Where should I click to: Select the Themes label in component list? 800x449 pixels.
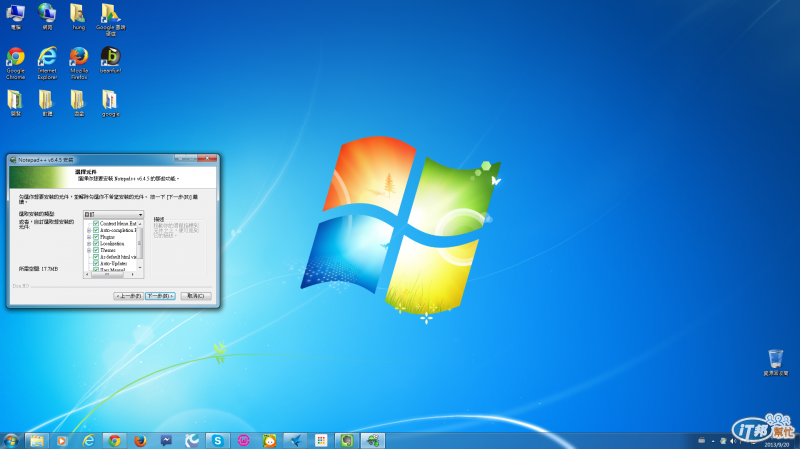pos(108,250)
